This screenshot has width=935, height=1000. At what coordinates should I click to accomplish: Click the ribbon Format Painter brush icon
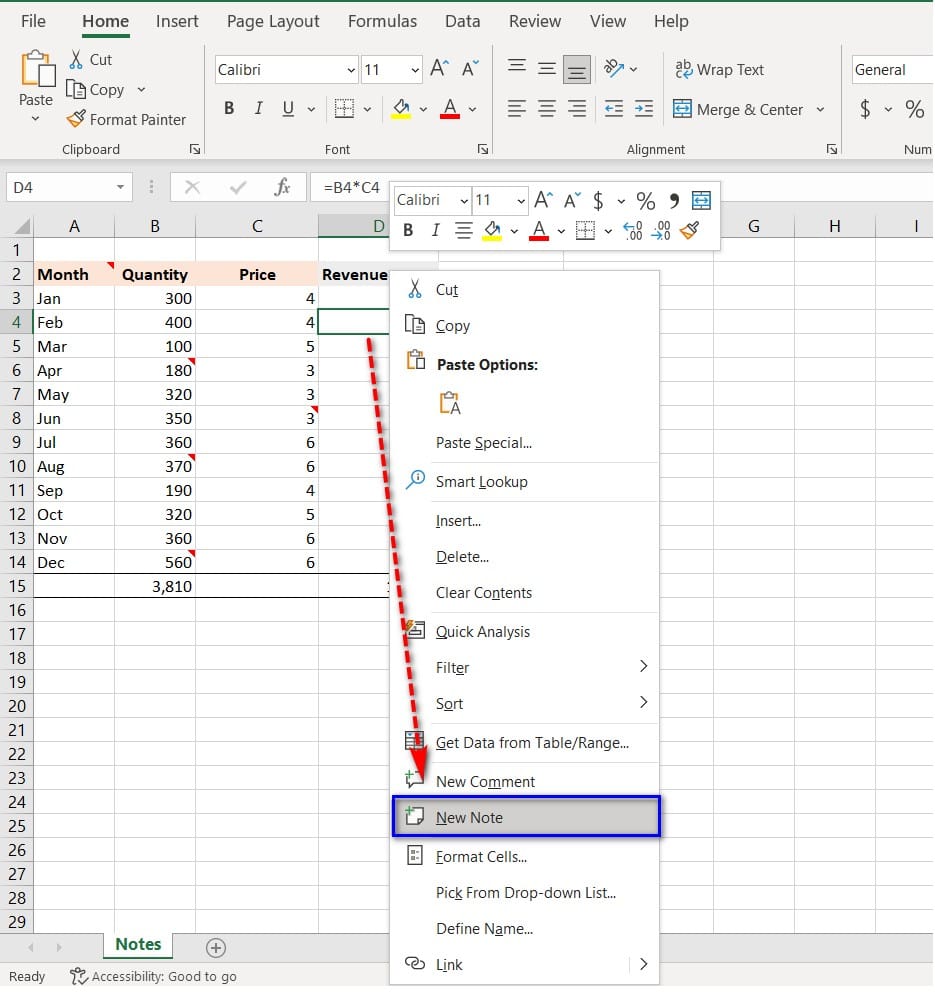pos(76,119)
